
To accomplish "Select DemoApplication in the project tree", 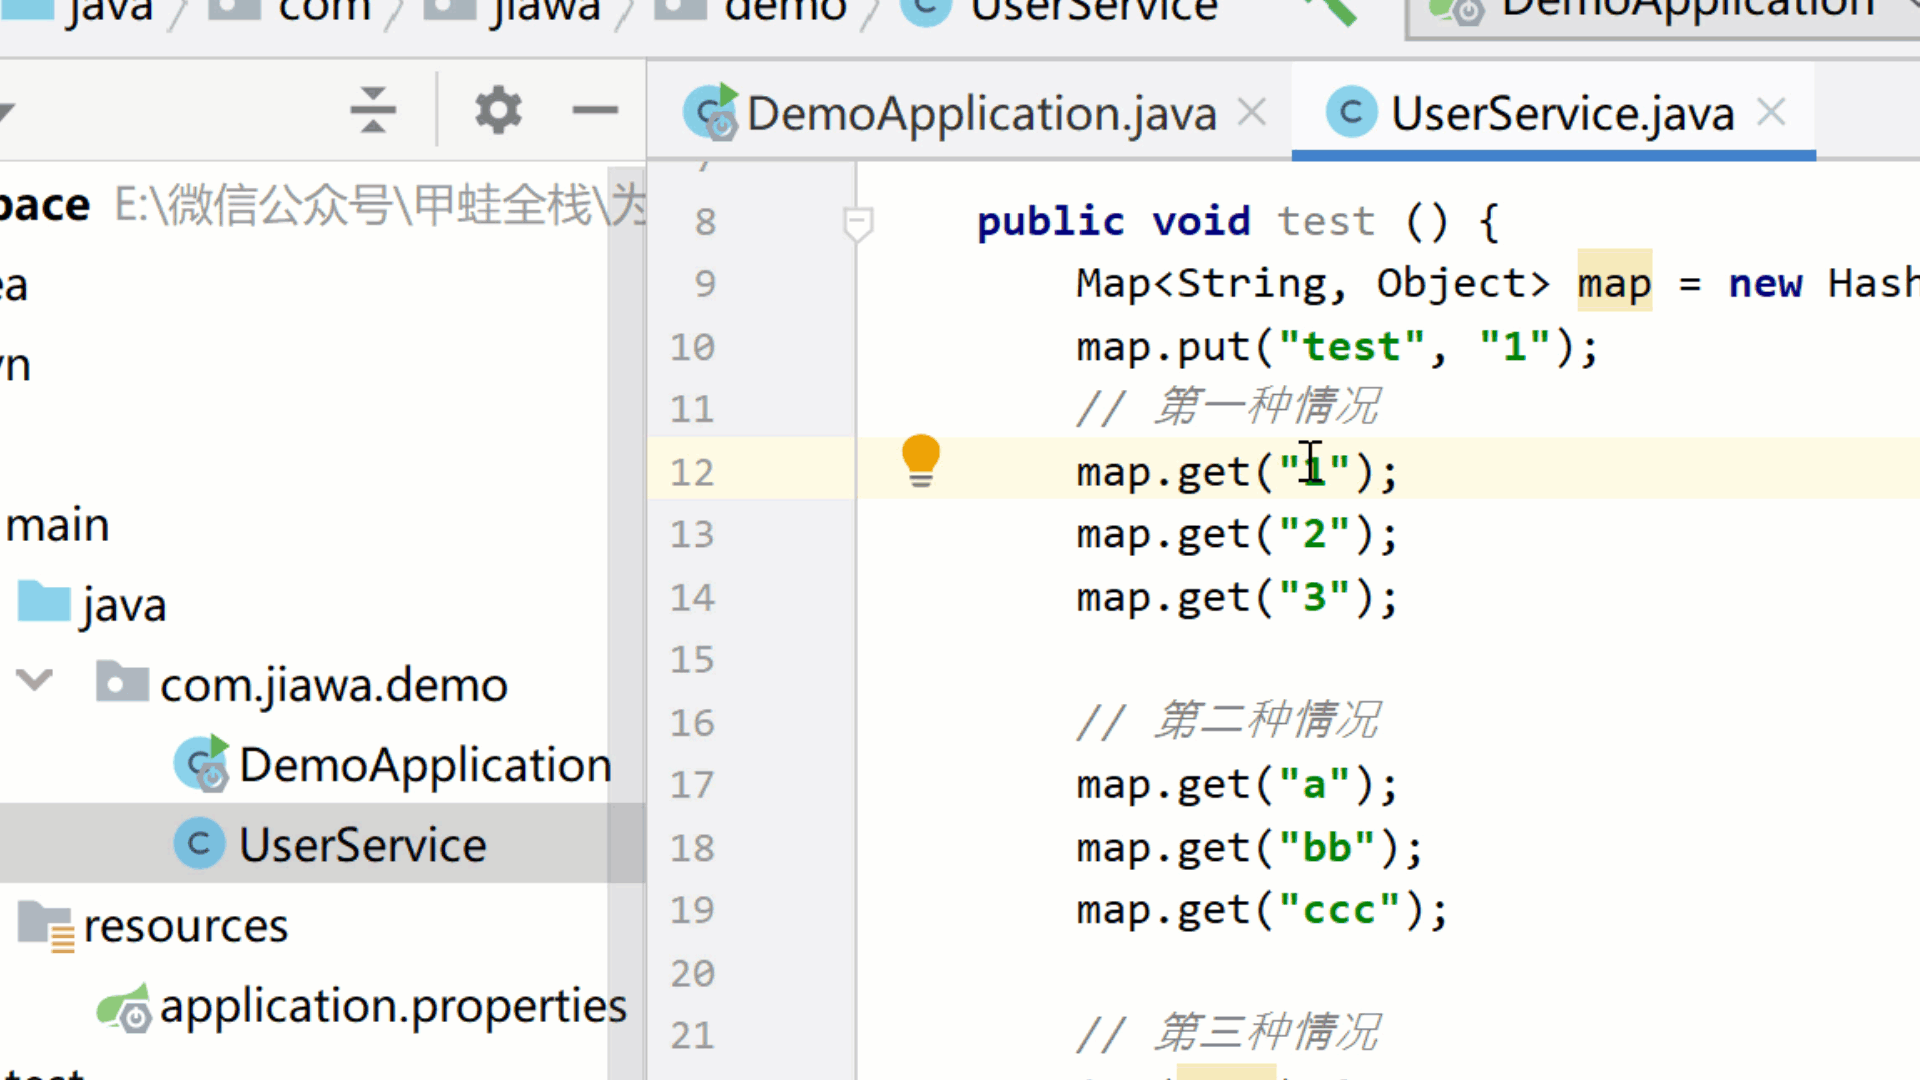I will [x=424, y=765].
